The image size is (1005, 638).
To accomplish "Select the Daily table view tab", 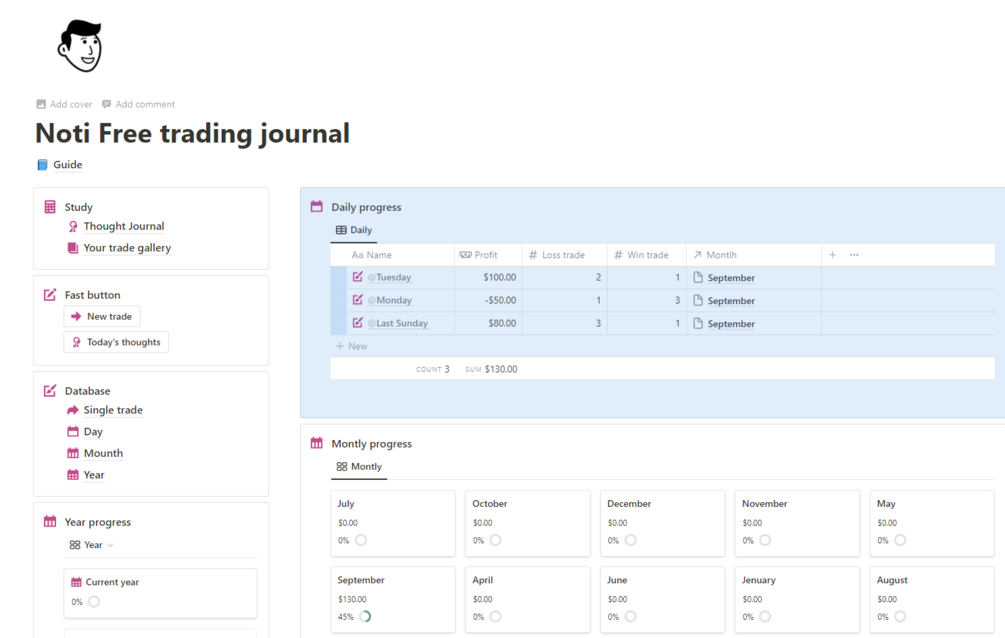I will pos(354,230).
